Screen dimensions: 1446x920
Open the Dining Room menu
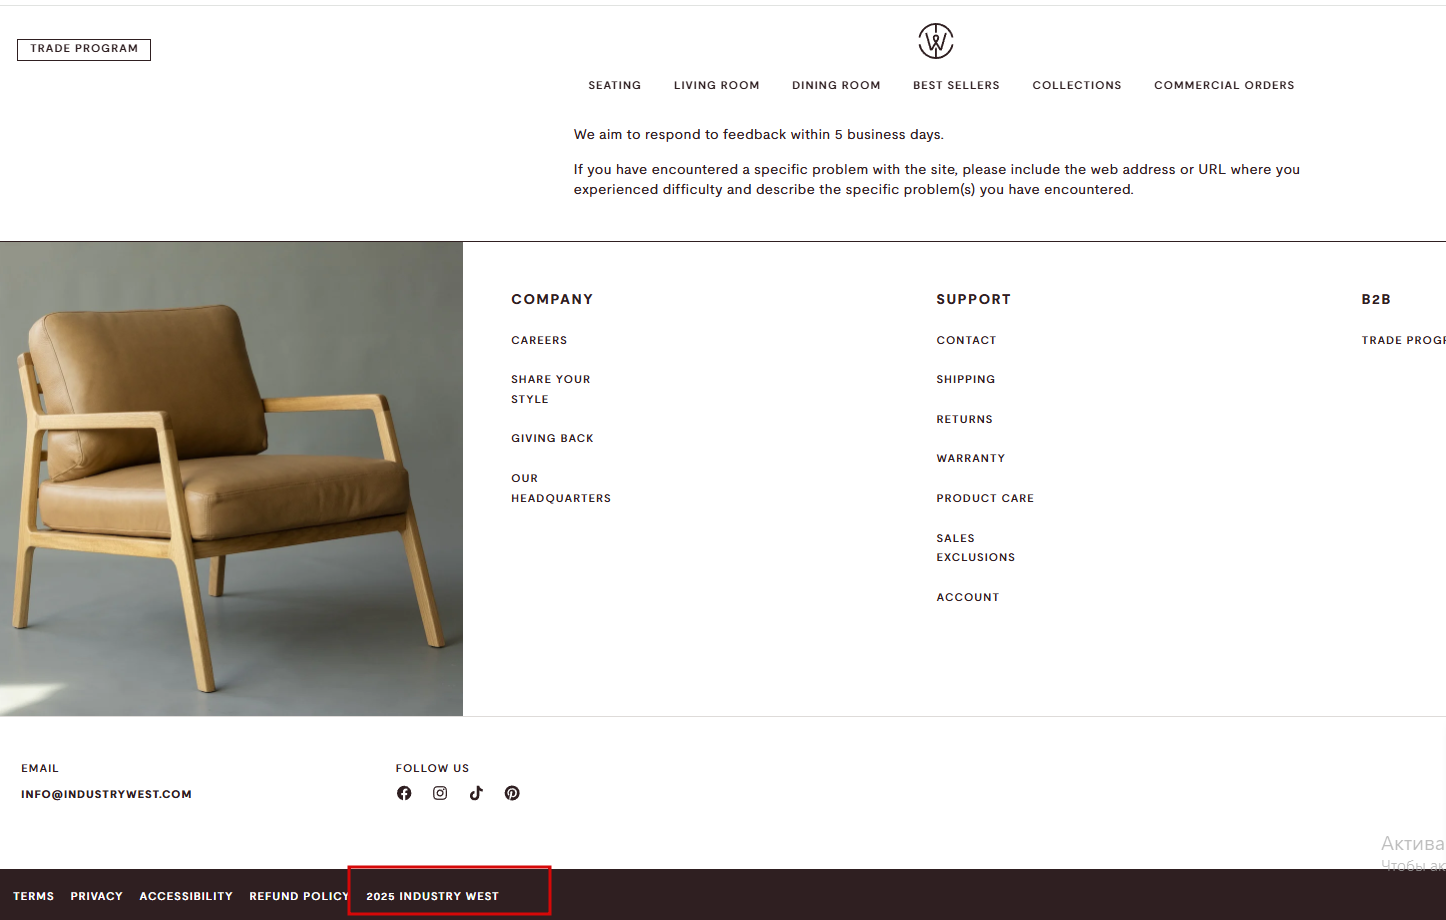pos(836,86)
